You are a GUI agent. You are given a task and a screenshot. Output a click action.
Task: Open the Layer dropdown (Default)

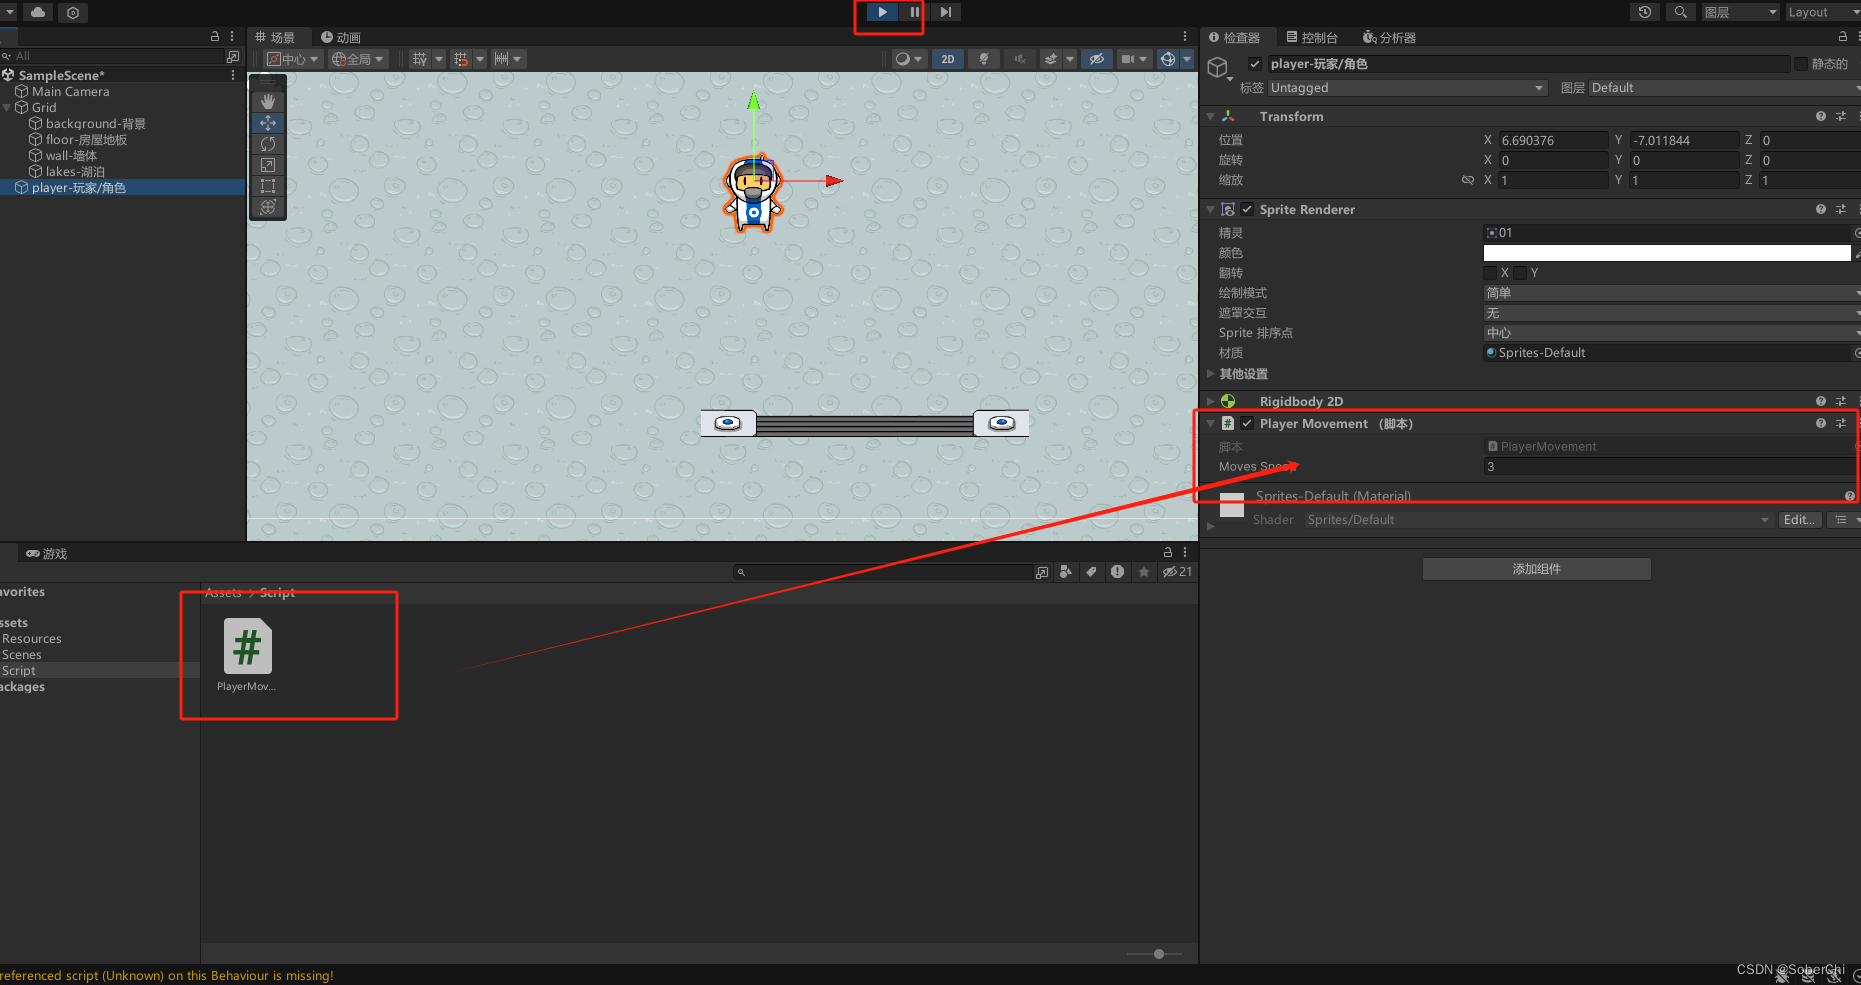click(x=1724, y=88)
